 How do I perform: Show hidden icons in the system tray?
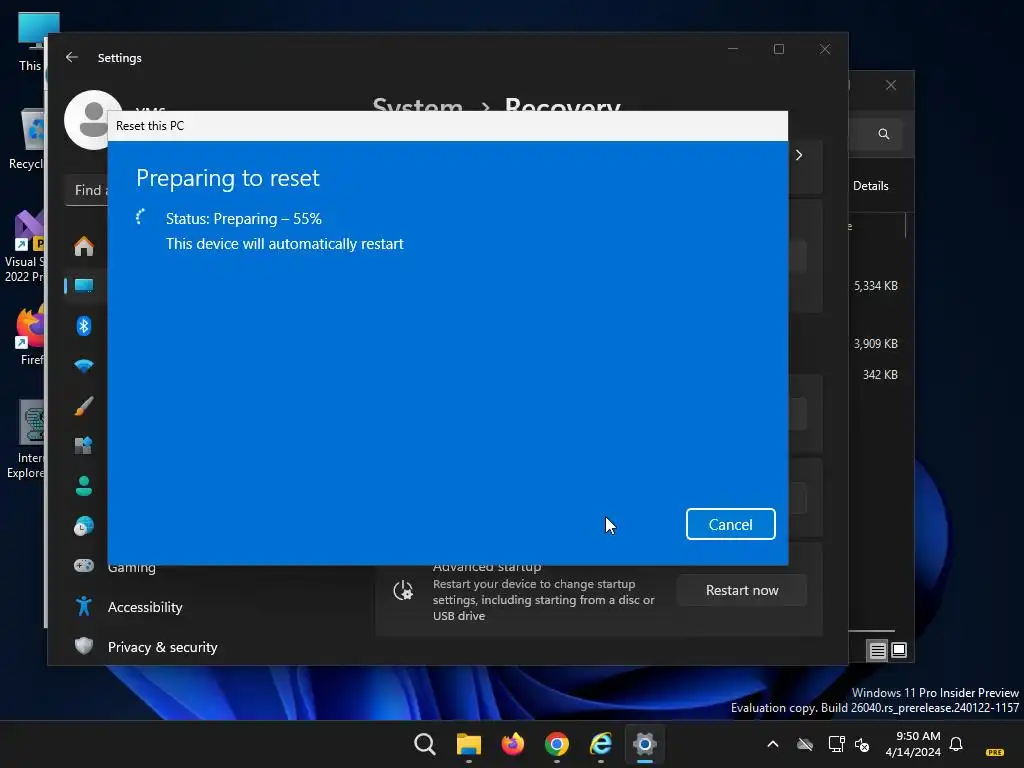click(773, 744)
